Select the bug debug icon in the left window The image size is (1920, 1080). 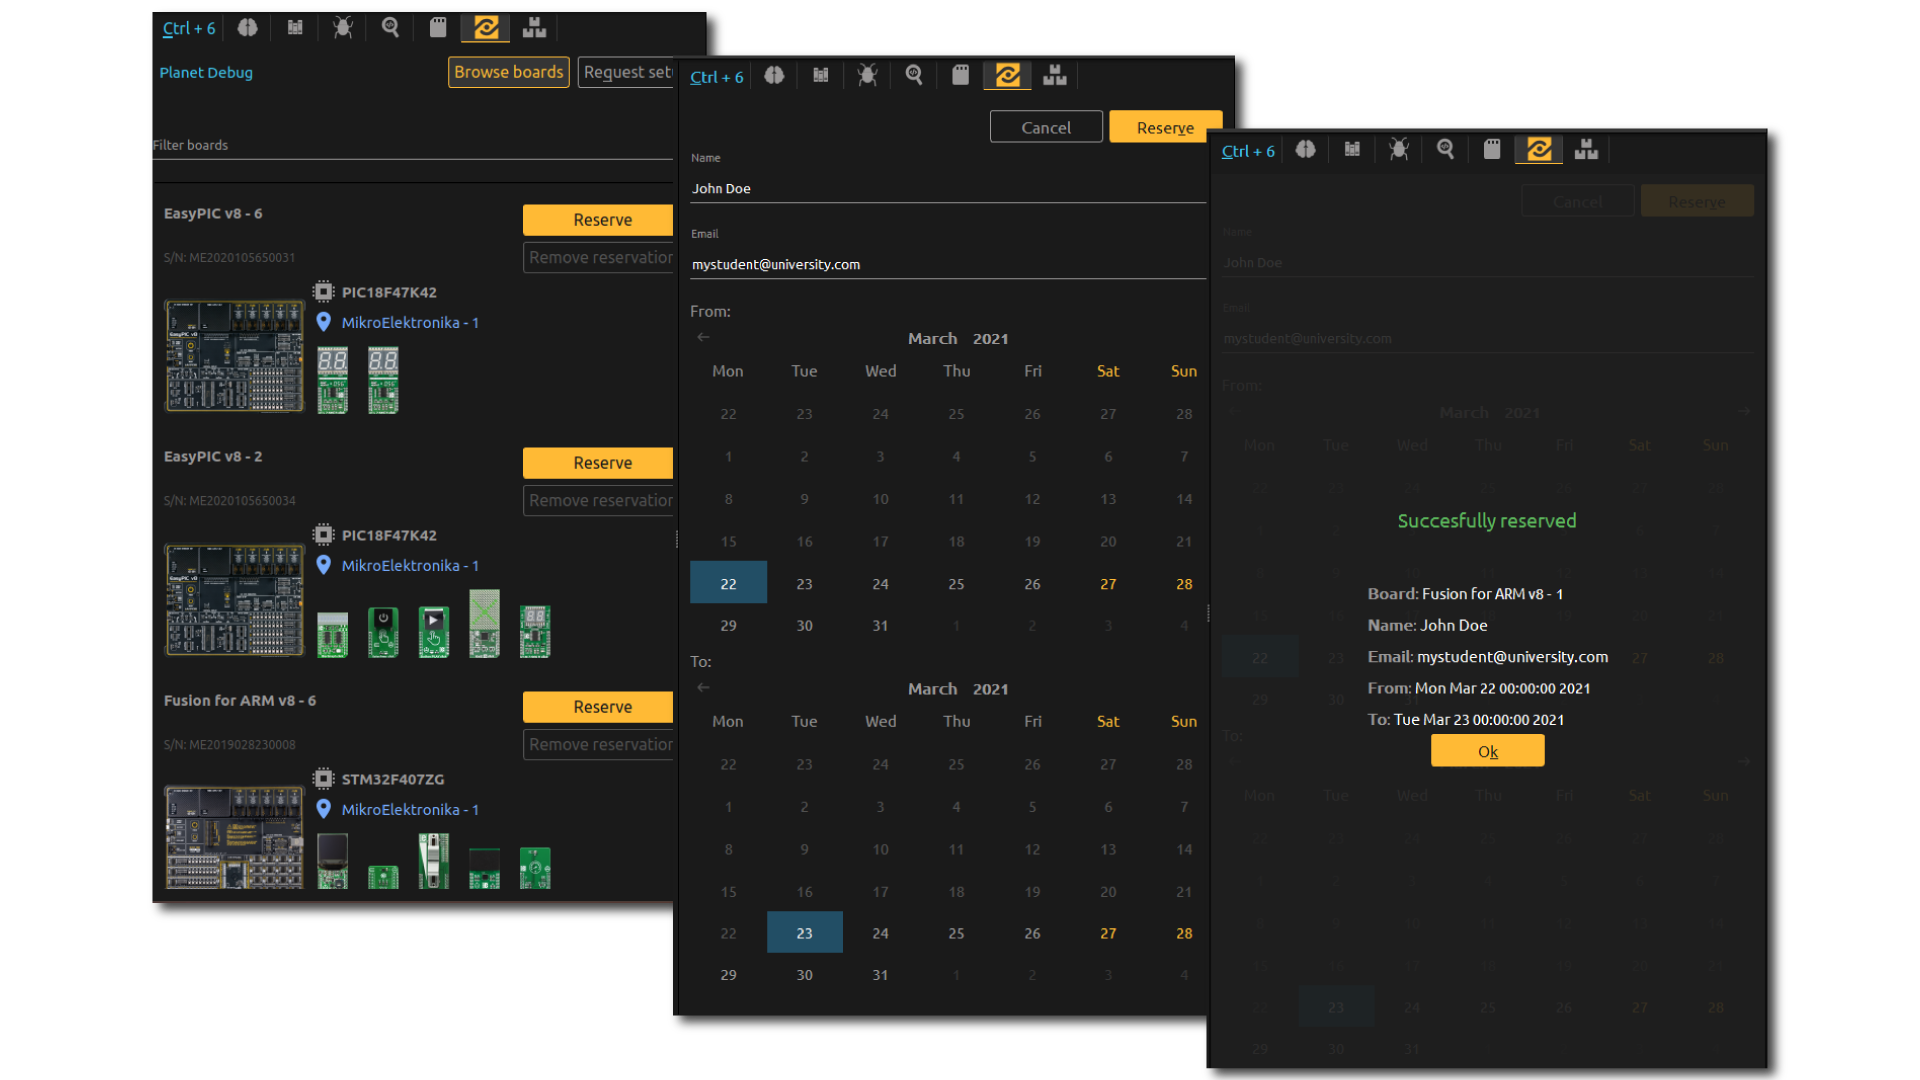tap(343, 28)
